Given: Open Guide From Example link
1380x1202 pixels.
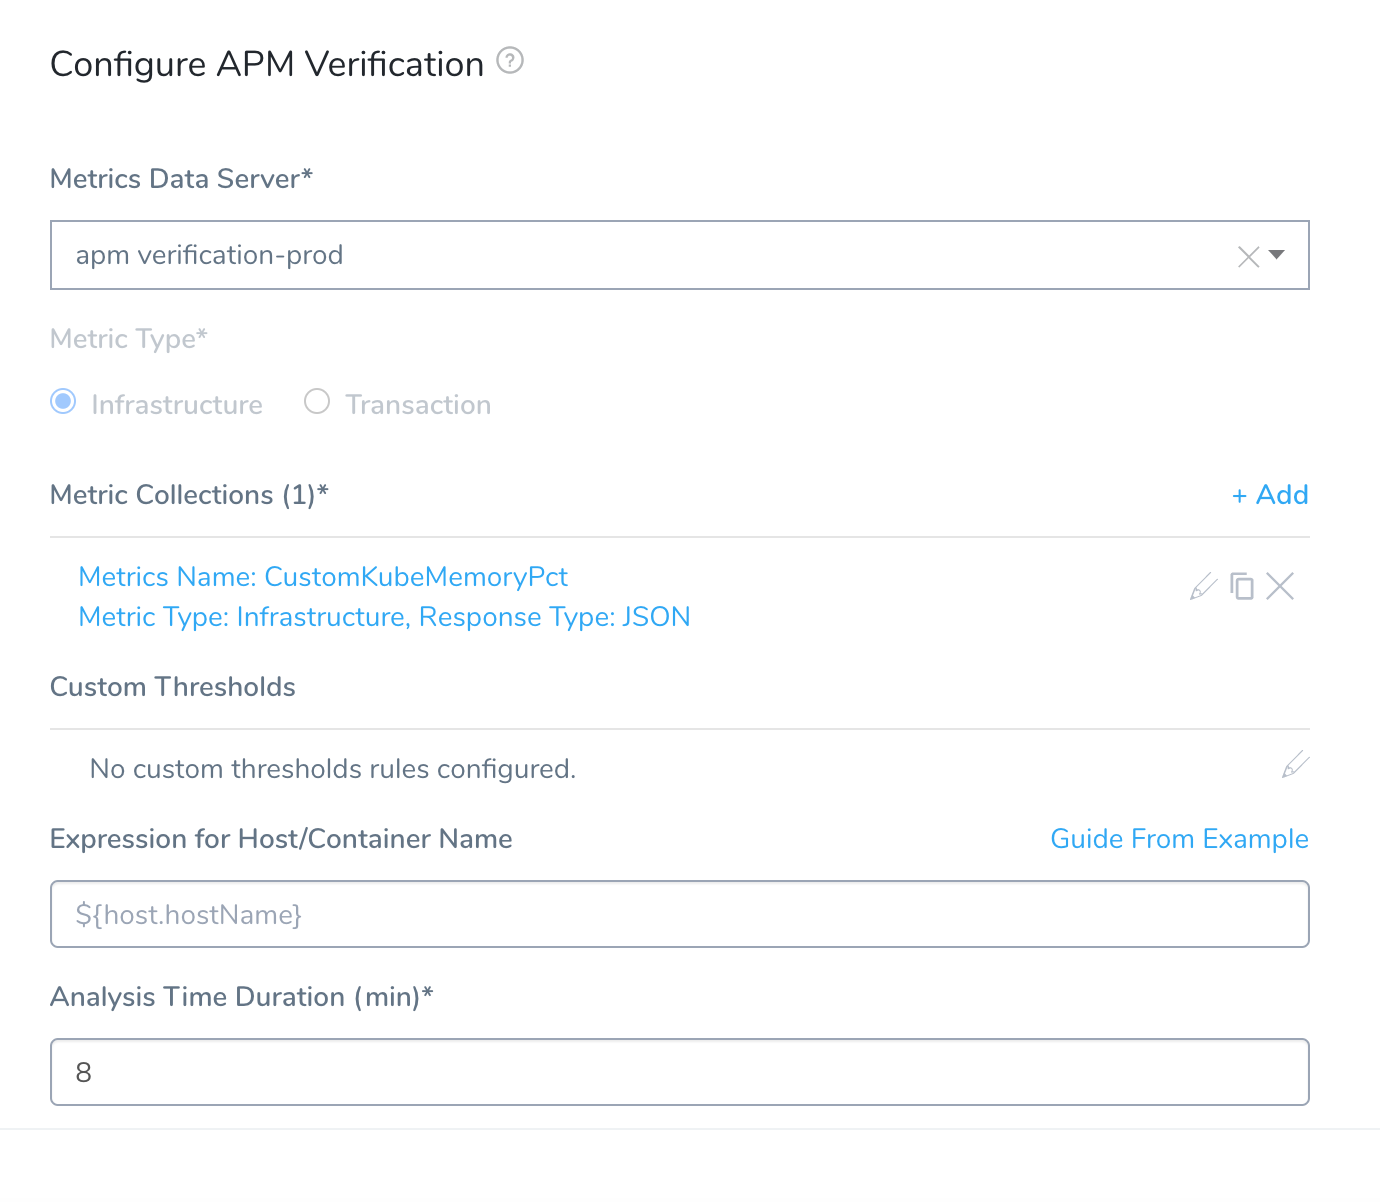Looking at the screenshot, I should tap(1179, 839).
